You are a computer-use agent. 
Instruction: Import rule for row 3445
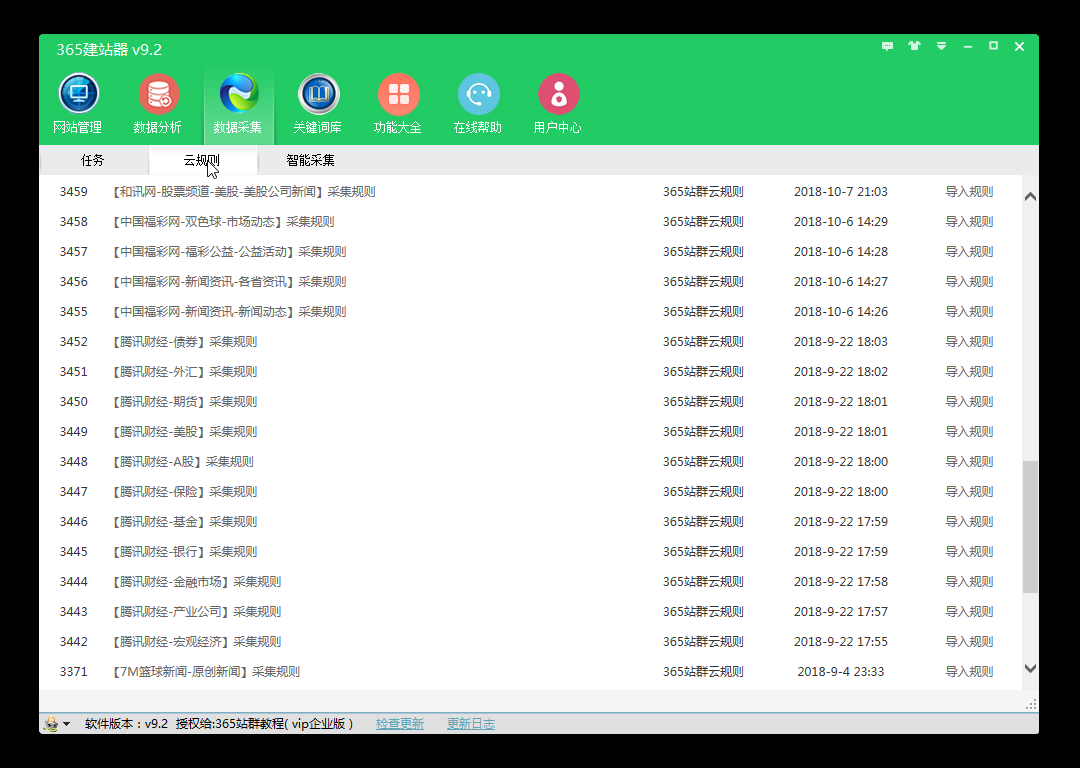click(x=969, y=552)
